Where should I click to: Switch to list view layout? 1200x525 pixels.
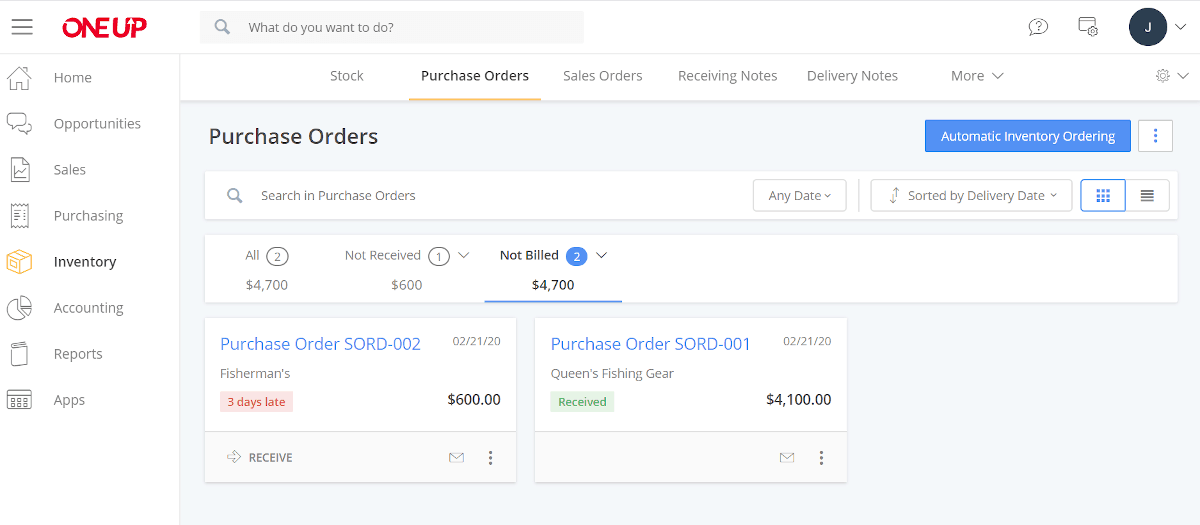pos(1148,196)
